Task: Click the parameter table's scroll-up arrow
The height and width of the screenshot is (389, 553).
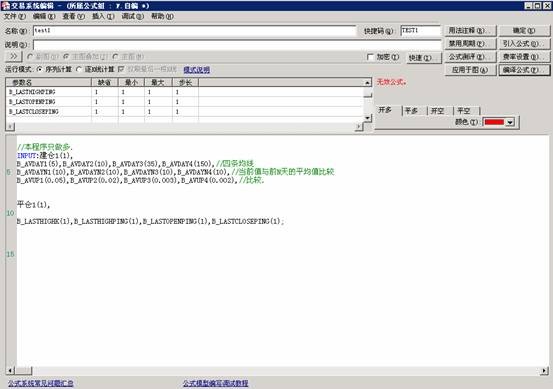Action: click(367, 83)
